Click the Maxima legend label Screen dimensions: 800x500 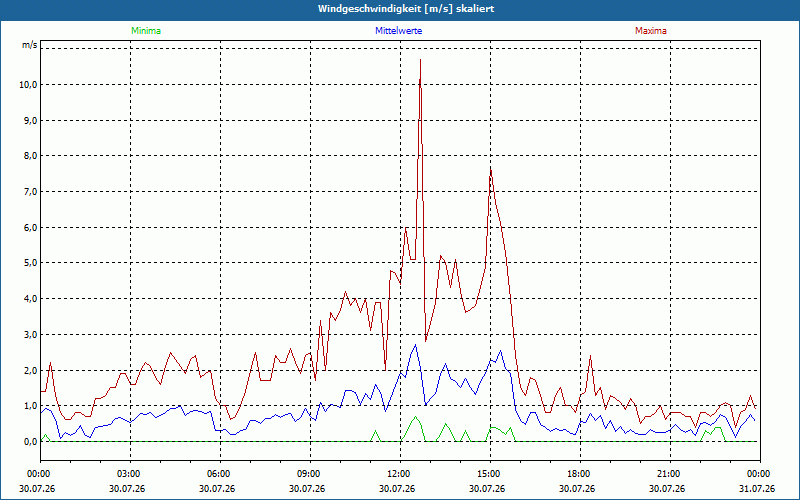coord(651,31)
